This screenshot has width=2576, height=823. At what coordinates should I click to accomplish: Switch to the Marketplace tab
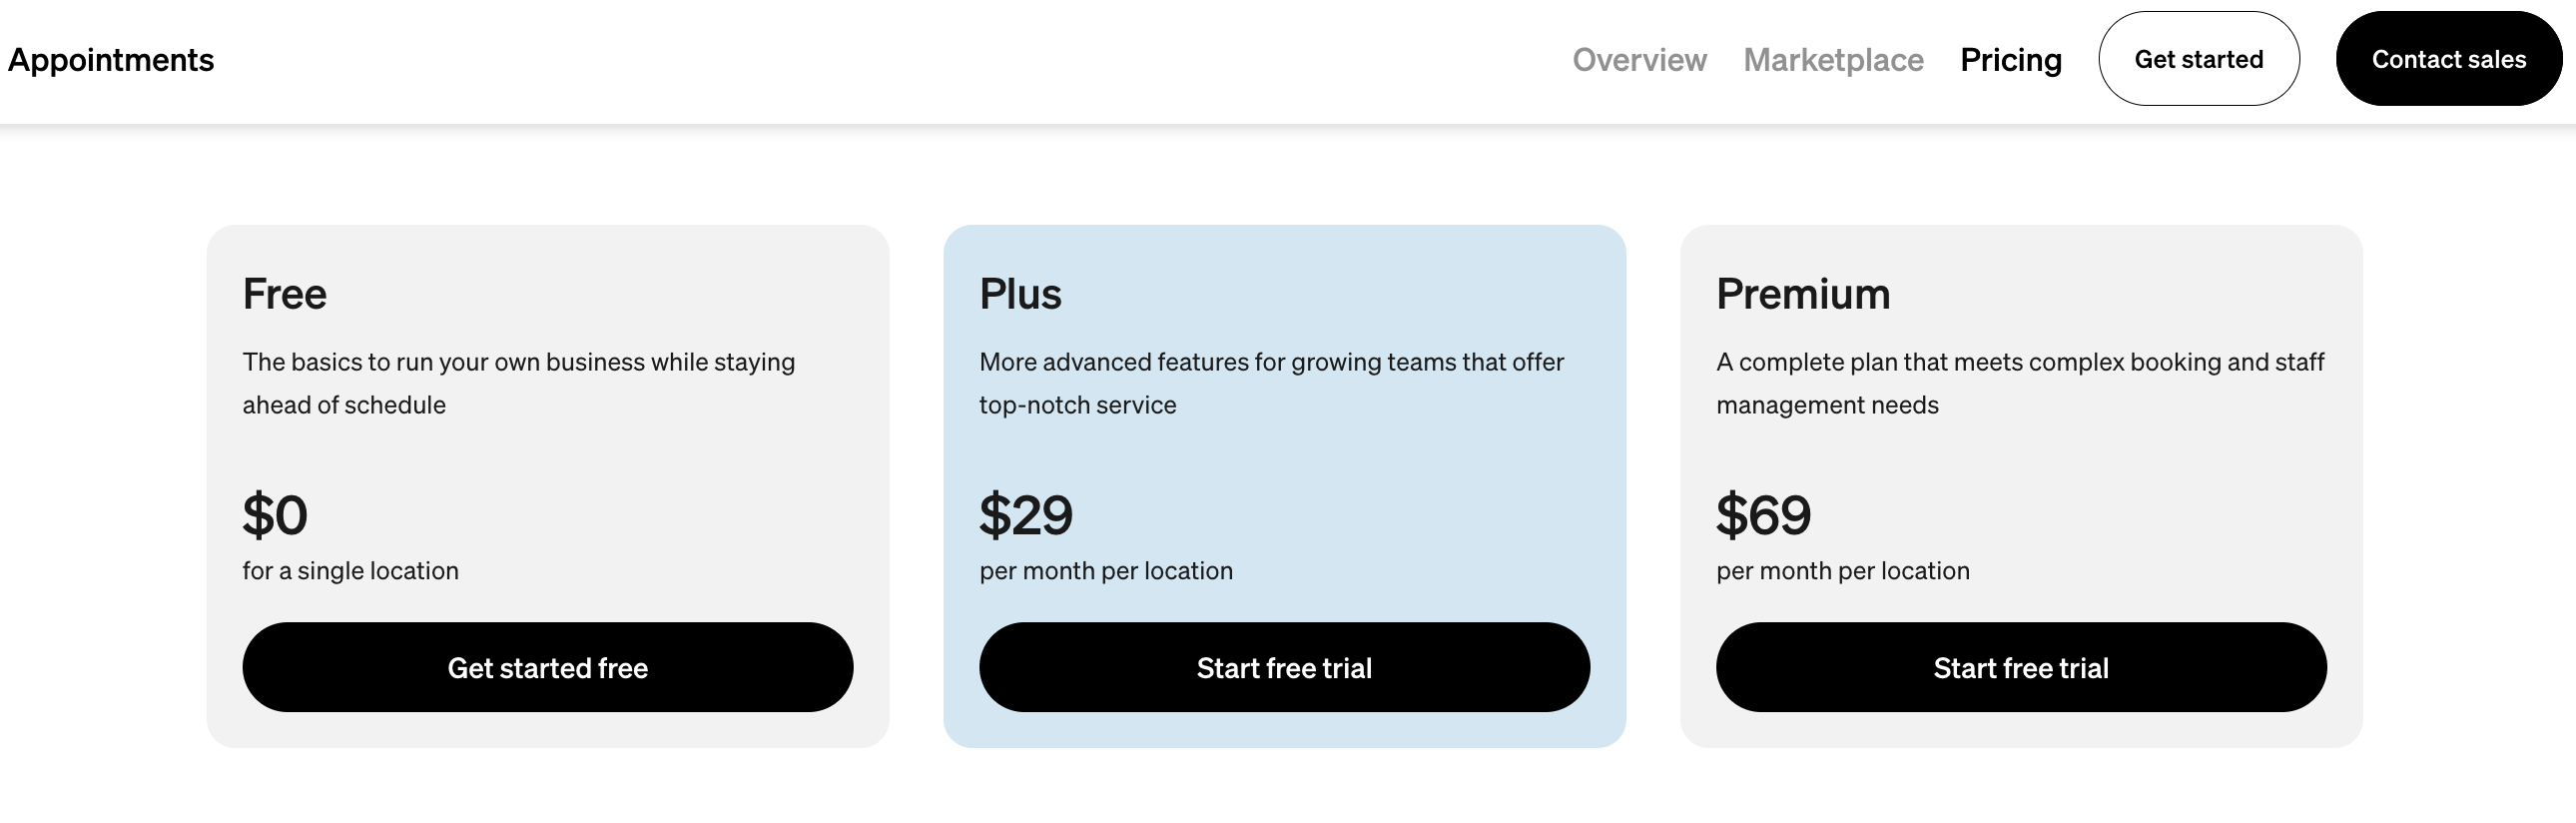[x=1833, y=60]
